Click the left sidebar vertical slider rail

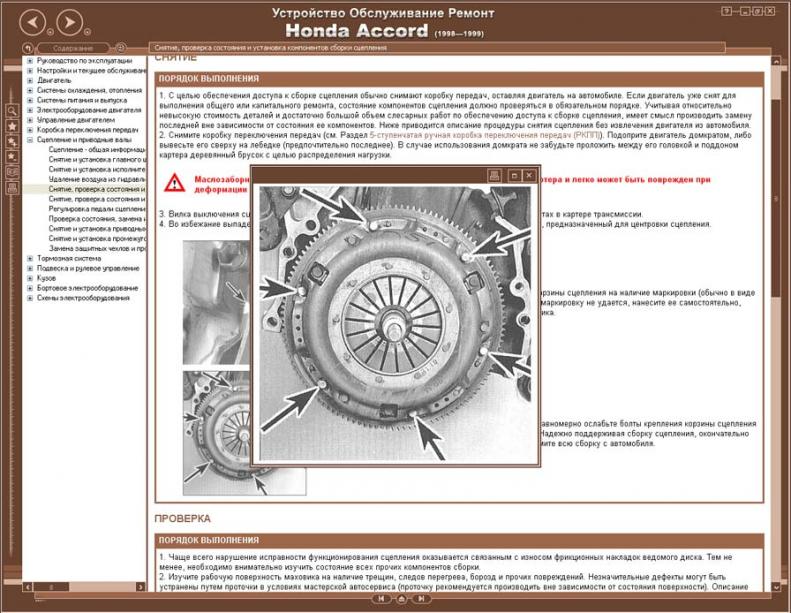(11, 323)
